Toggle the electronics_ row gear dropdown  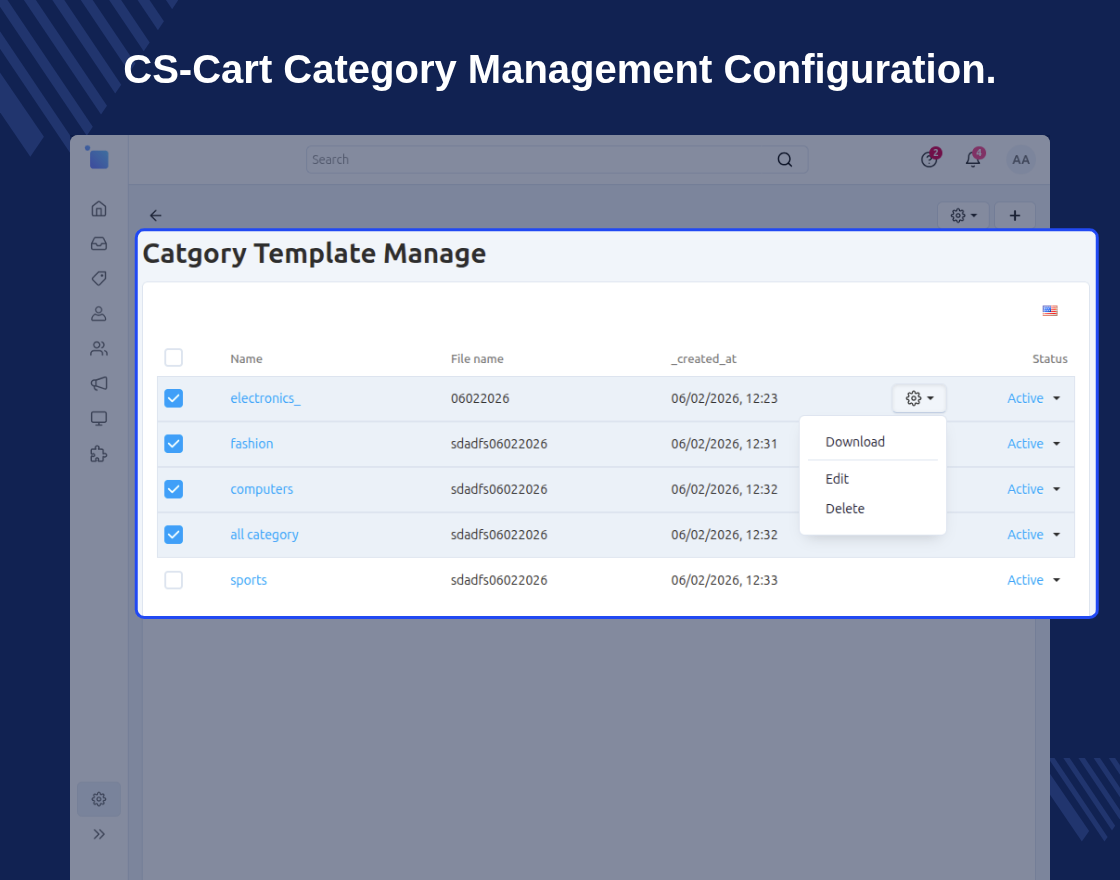click(919, 398)
